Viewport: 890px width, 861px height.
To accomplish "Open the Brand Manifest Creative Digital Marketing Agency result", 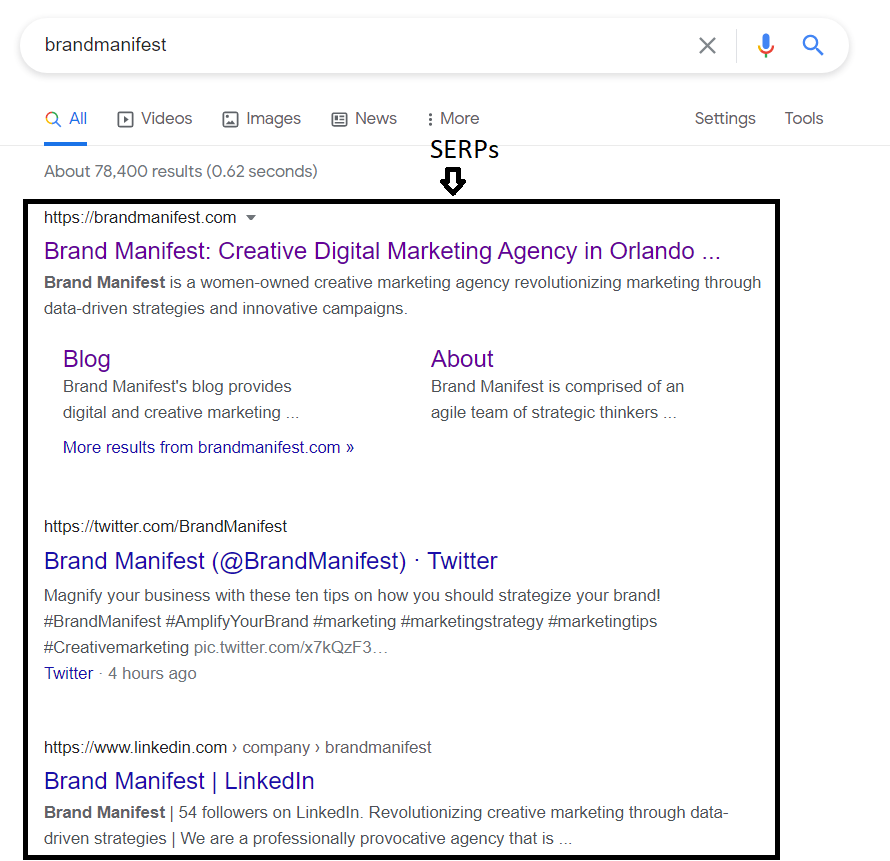I will pos(382,251).
